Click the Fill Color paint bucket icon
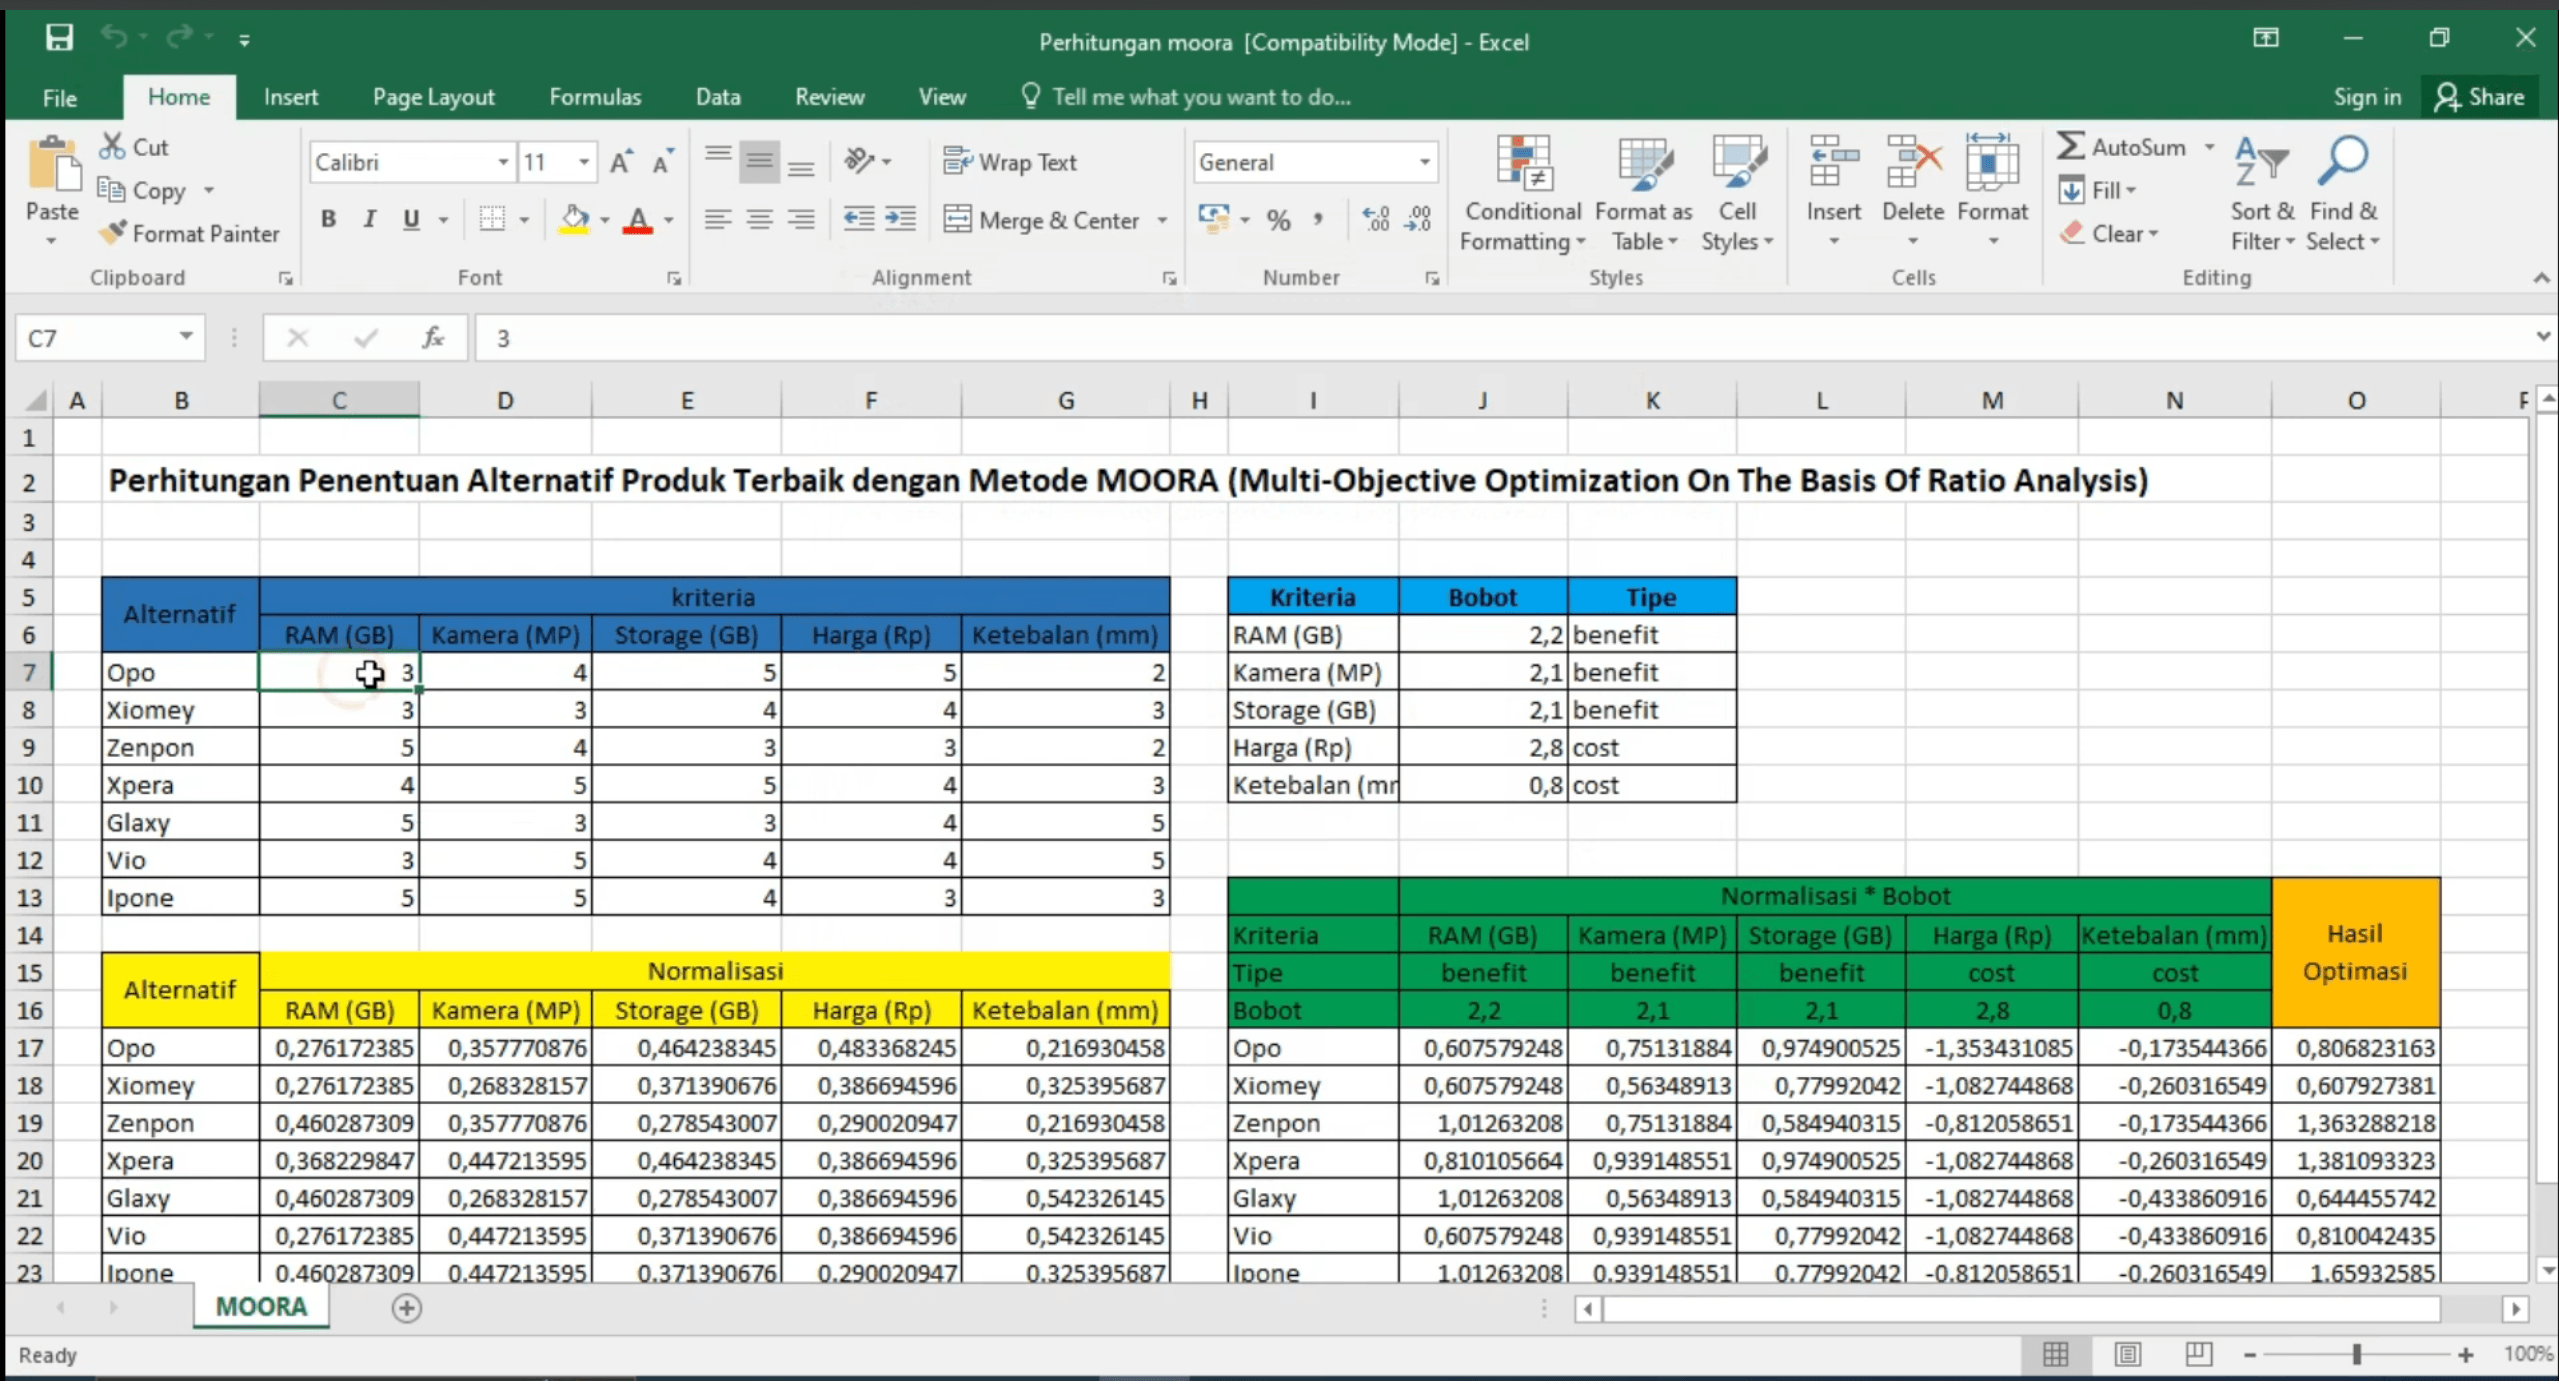 coord(574,219)
